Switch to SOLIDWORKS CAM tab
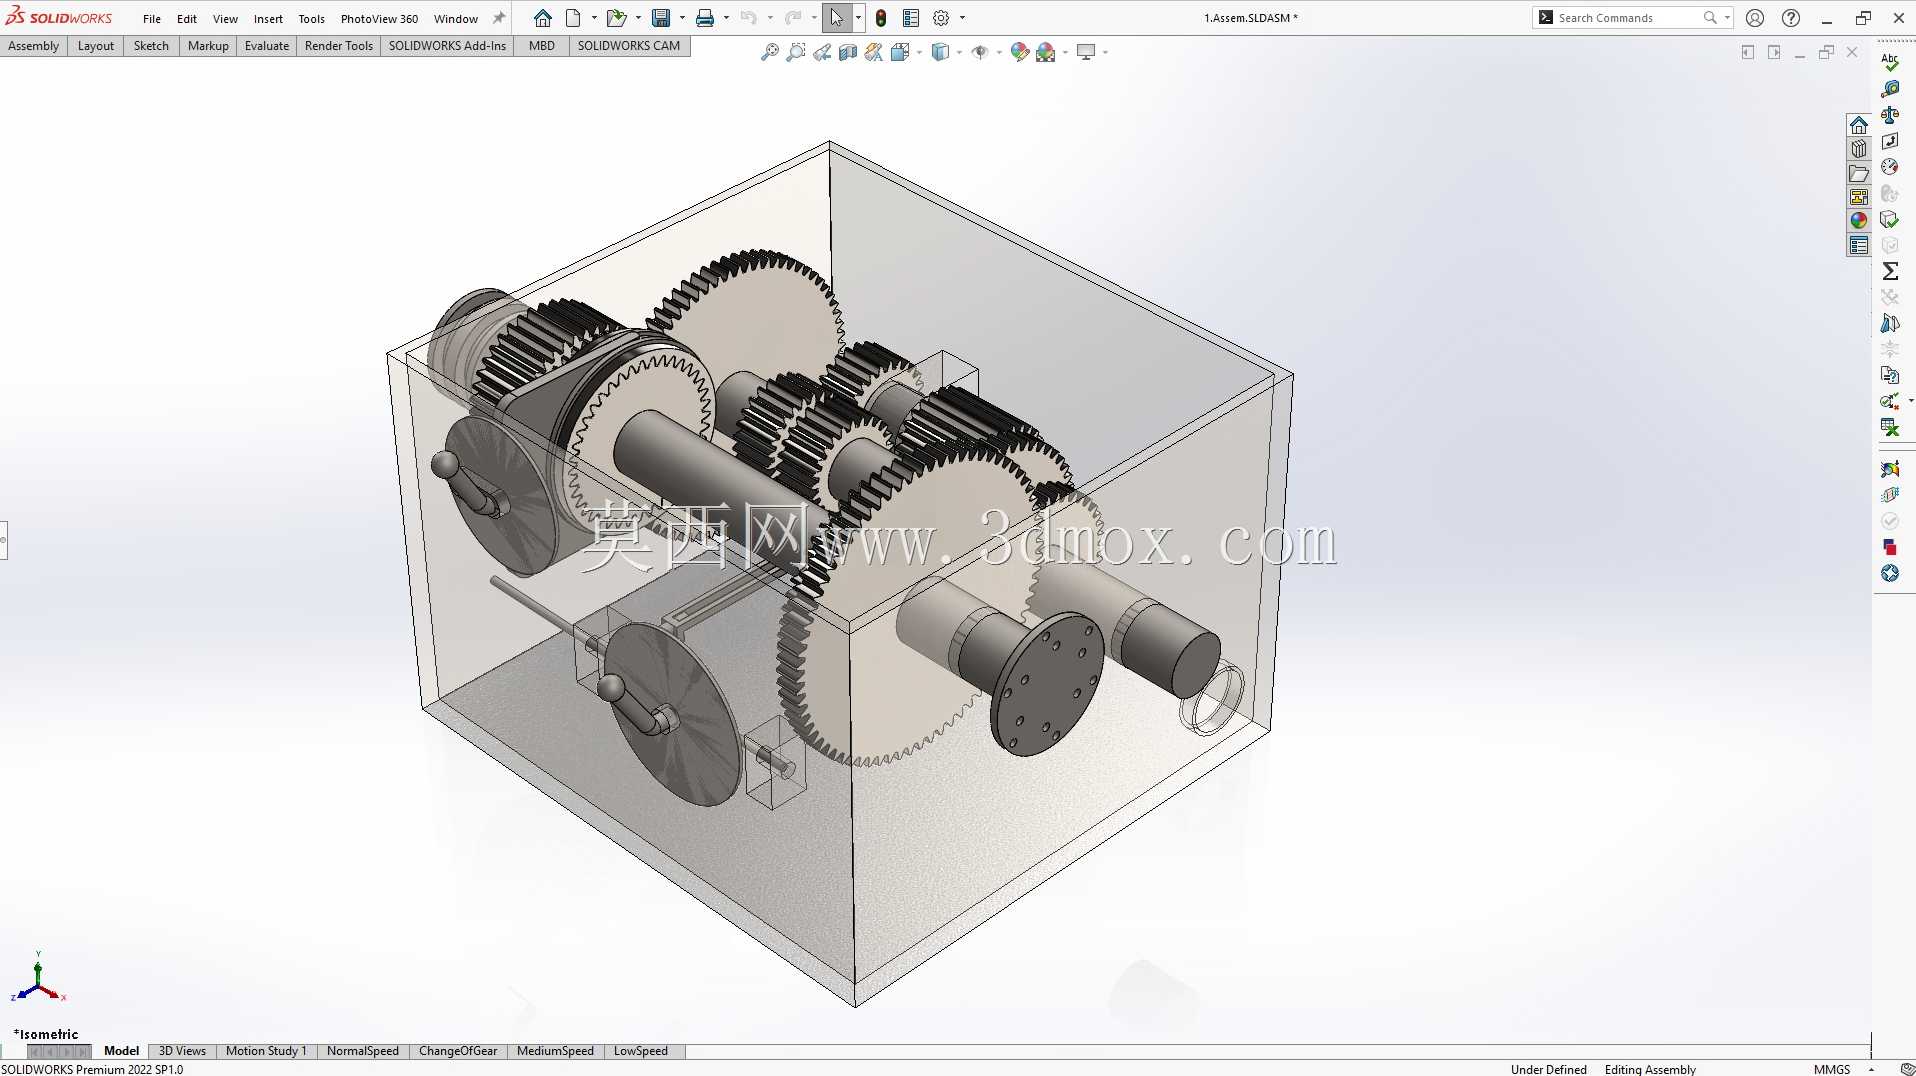The height and width of the screenshot is (1076, 1916). point(628,46)
